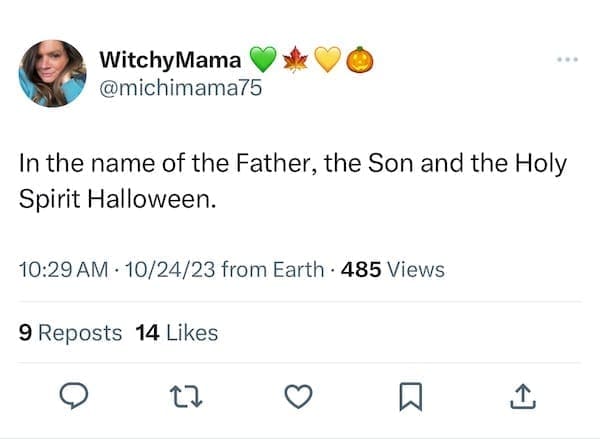Screen dimensions: 600x440
Task: Click the maple leaf emoji in the name
Action: tap(296, 60)
